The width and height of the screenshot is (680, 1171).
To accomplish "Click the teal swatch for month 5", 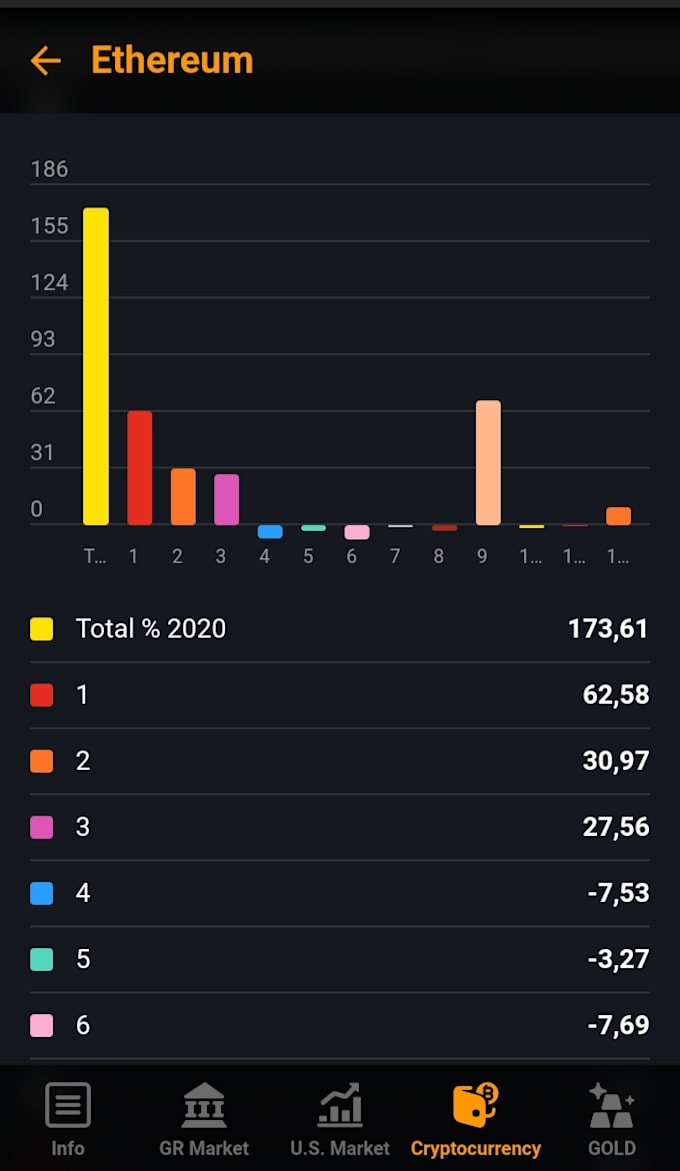I will point(42,959).
